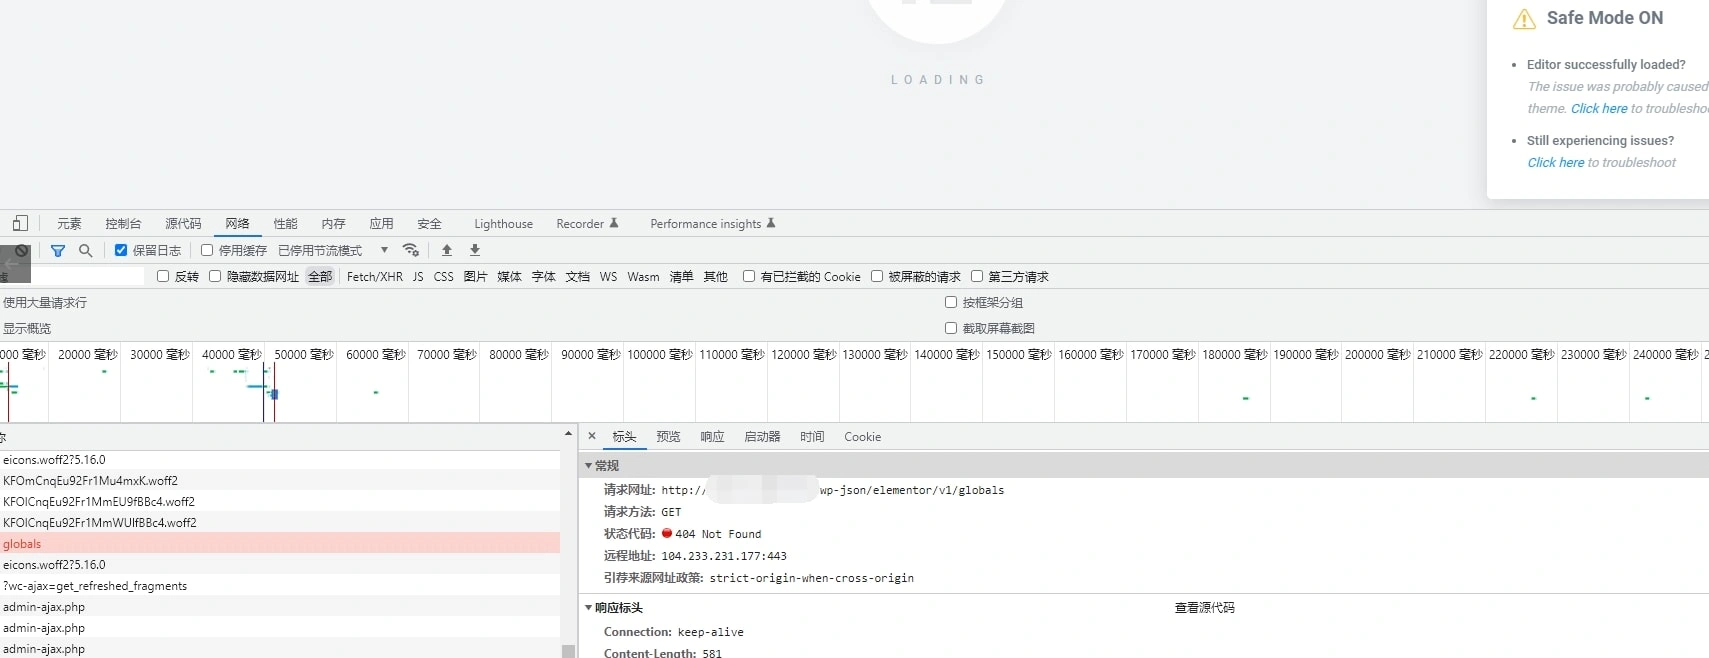Uncheck the 保留日志 checkbox

(x=121, y=251)
